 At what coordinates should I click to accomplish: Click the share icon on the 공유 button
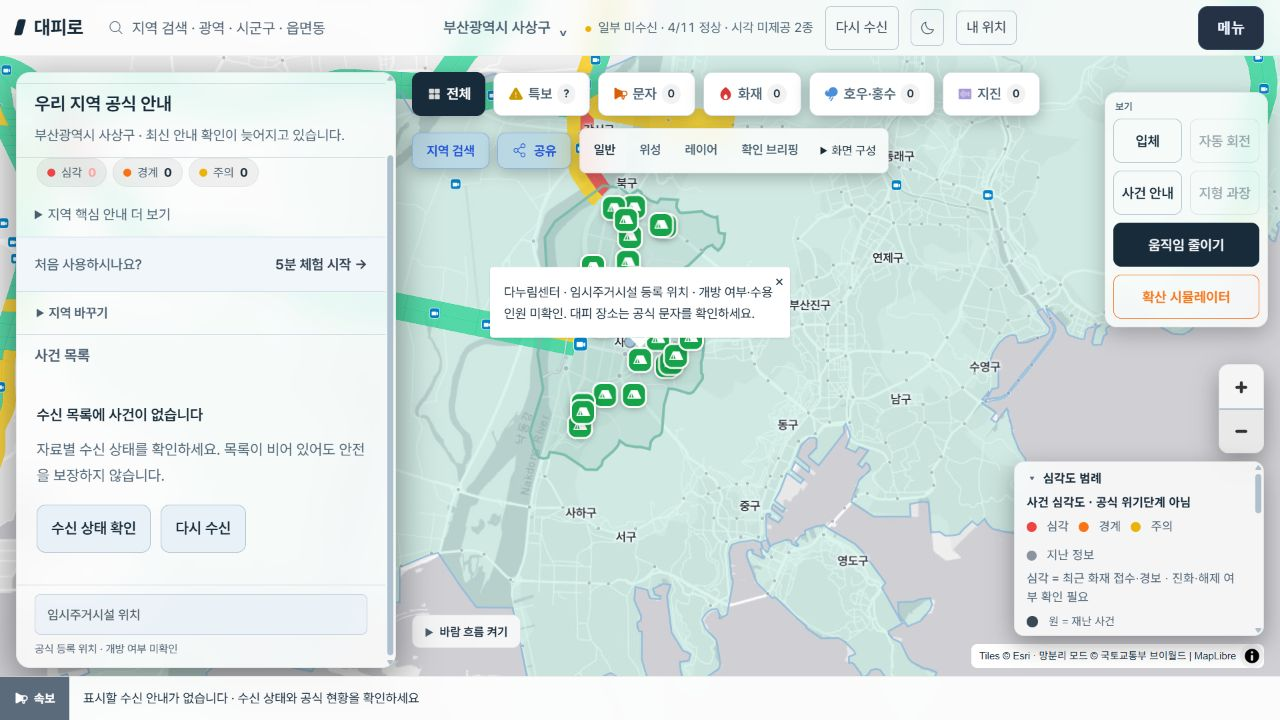[519, 151]
